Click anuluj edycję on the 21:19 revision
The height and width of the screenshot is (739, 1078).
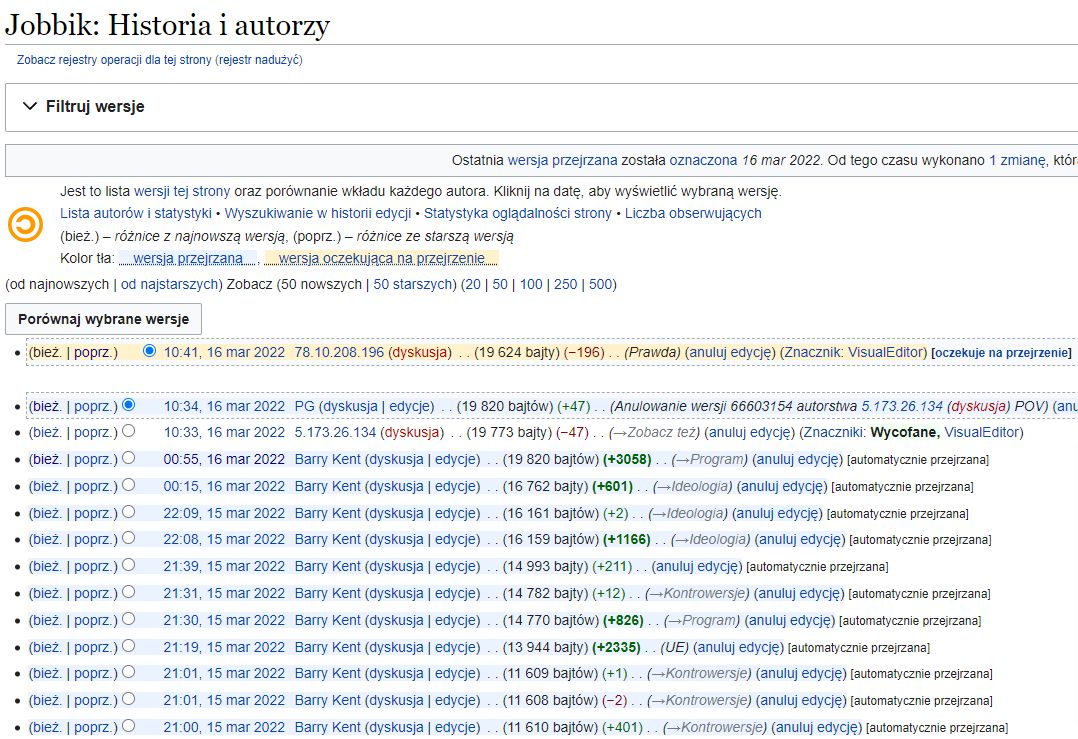[738, 648]
